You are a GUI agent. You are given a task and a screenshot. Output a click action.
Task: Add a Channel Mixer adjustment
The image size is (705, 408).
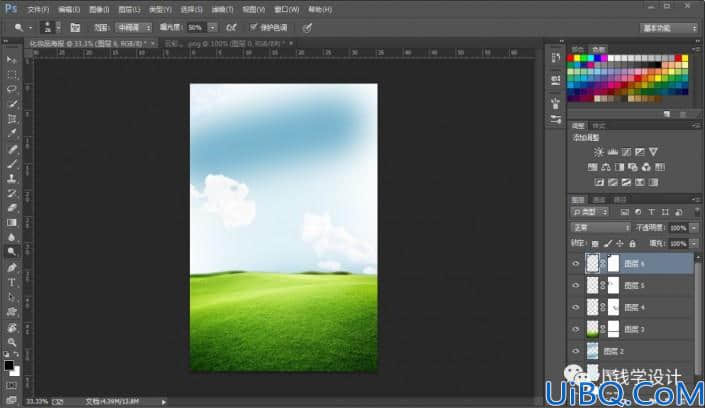point(646,167)
